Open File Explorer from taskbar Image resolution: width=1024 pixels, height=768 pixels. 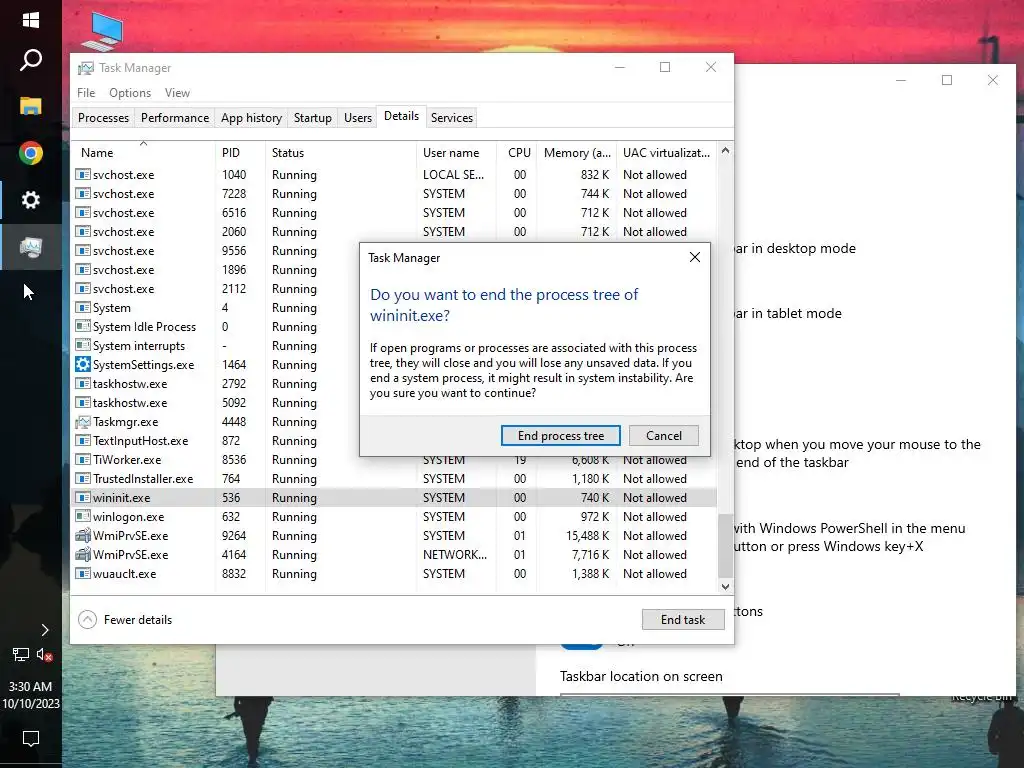[x=31, y=106]
